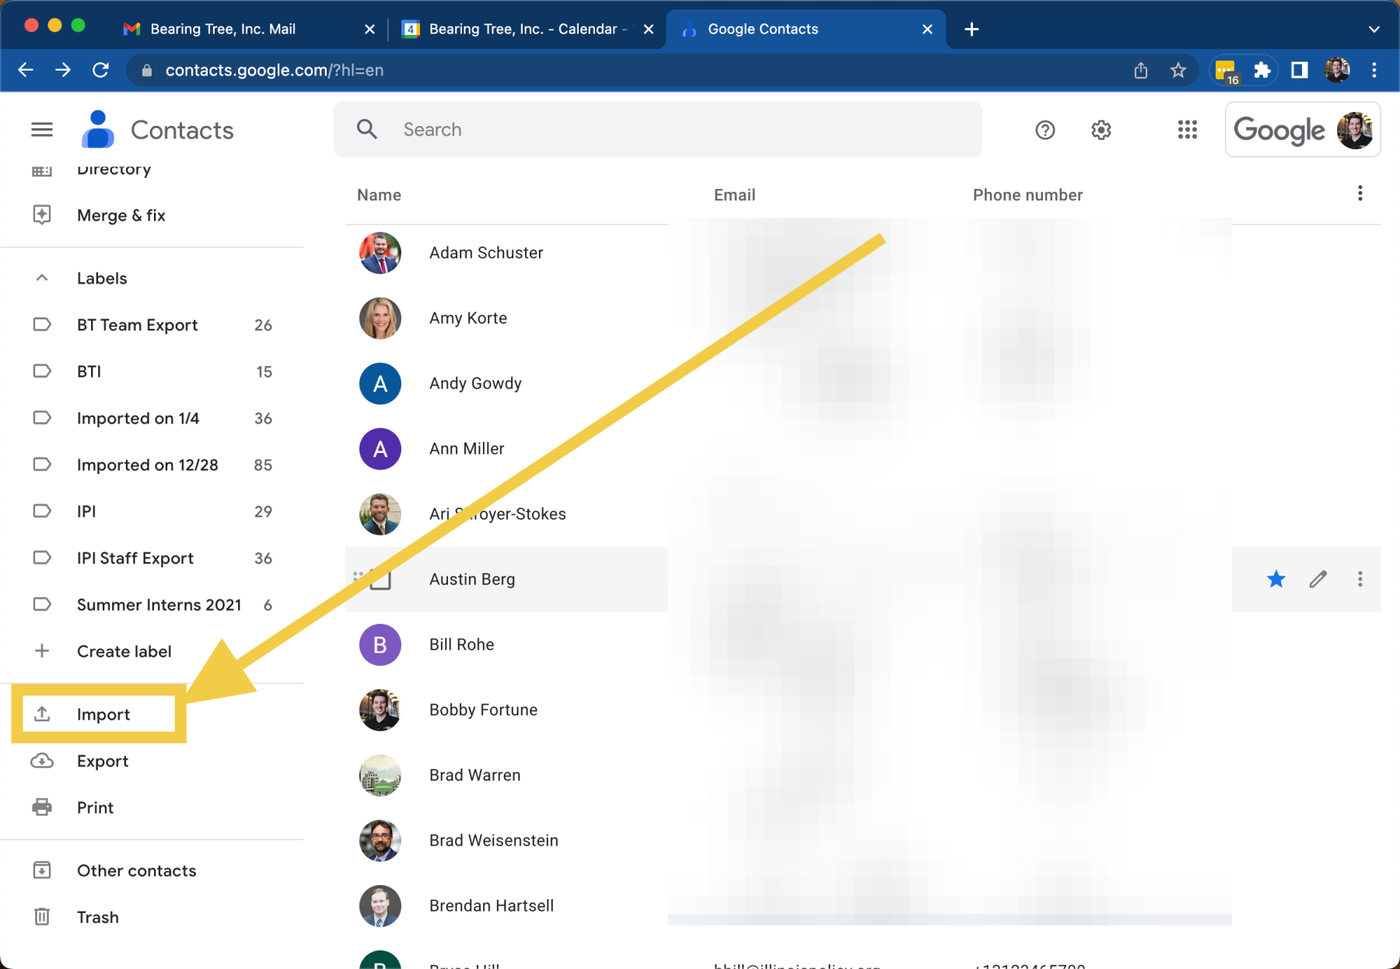The image size is (1400, 969).
Task: Open the settings gear icon
Action: (1101, 130)
